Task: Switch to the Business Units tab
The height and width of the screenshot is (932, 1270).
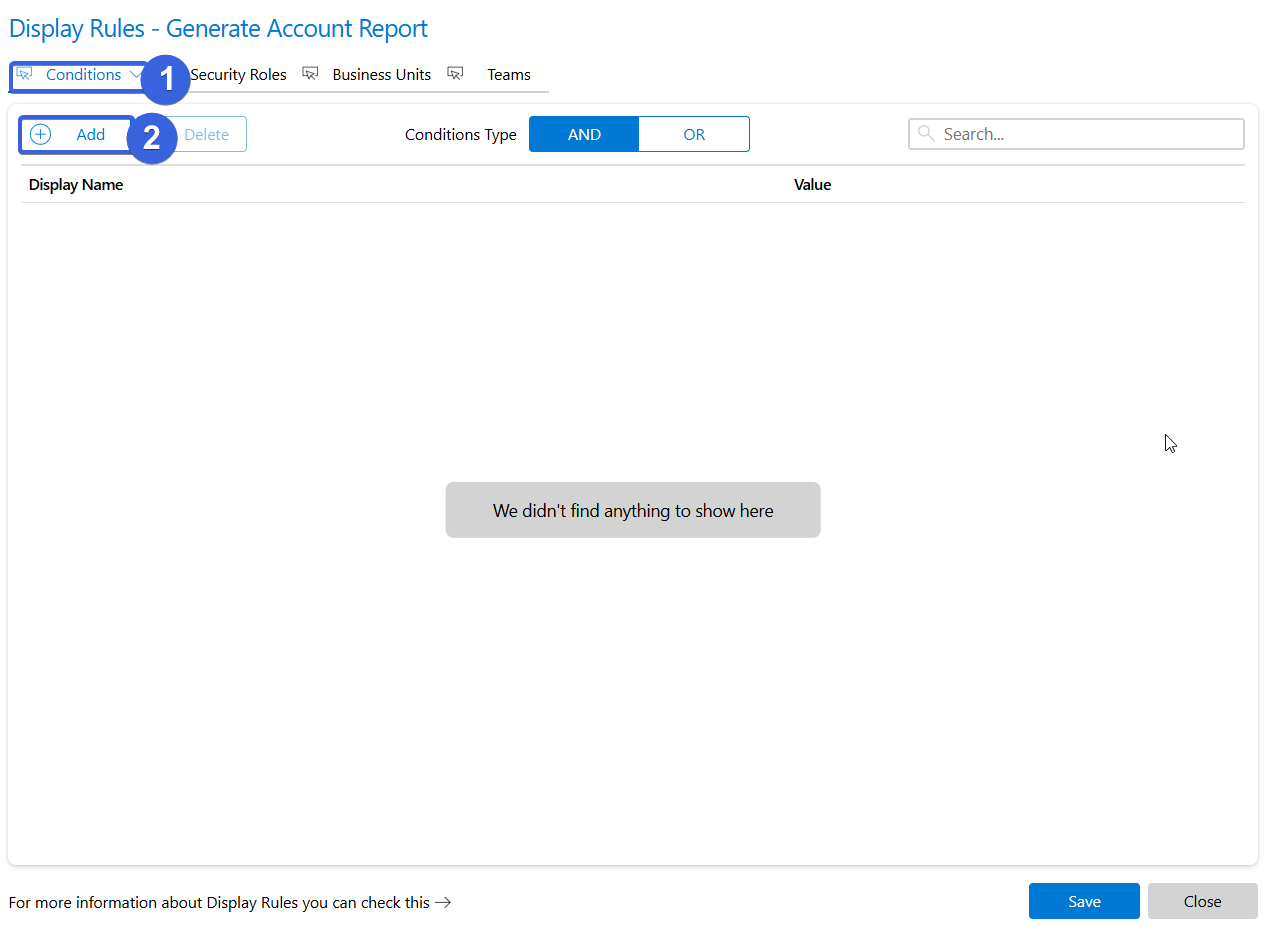Action: 381,75
